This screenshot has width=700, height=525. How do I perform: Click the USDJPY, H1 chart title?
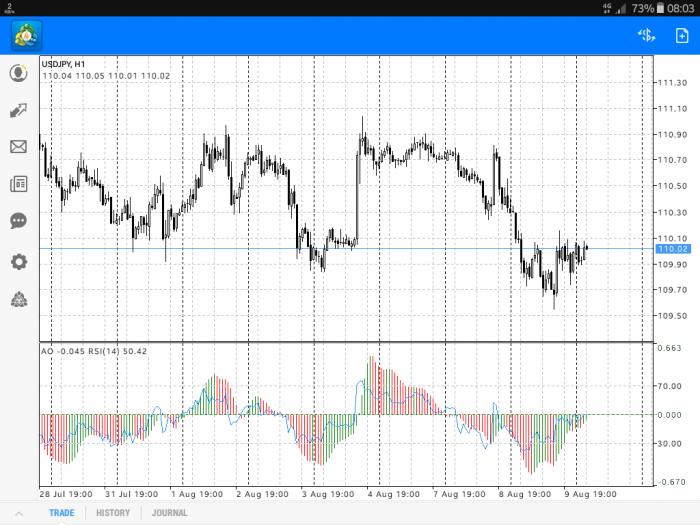pyautogui.click(x=63, y=64)
